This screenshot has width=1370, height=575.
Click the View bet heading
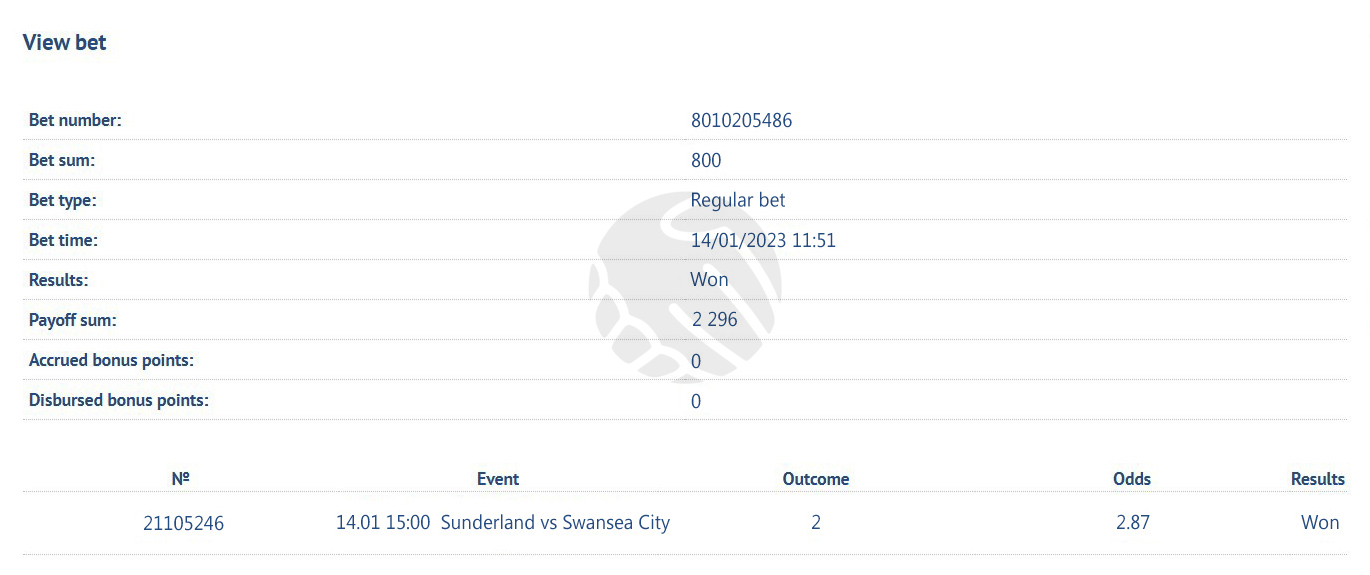click(x=65, y=42)
